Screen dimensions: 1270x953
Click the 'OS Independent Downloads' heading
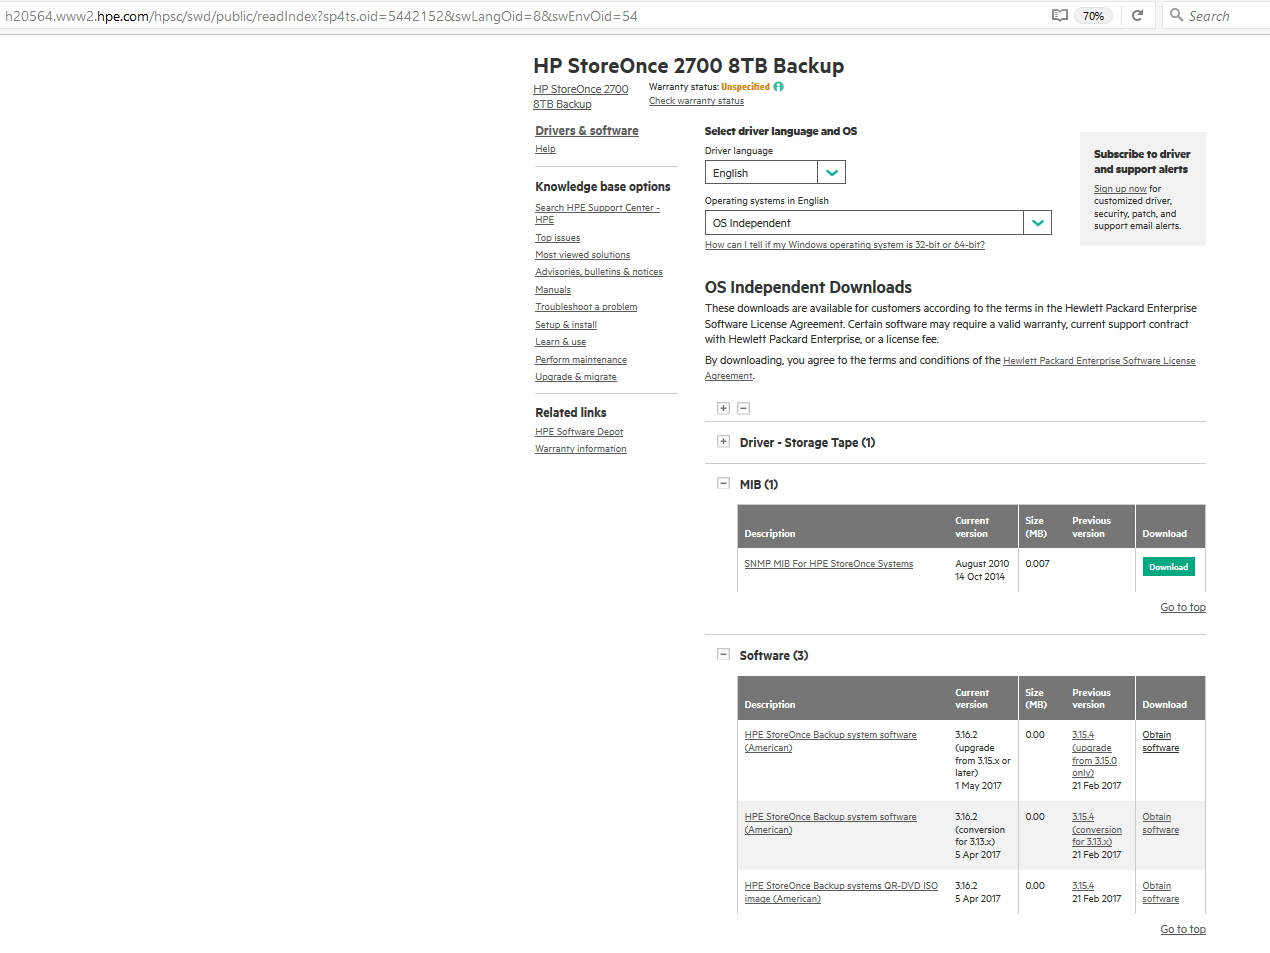(x=808, y=287)
